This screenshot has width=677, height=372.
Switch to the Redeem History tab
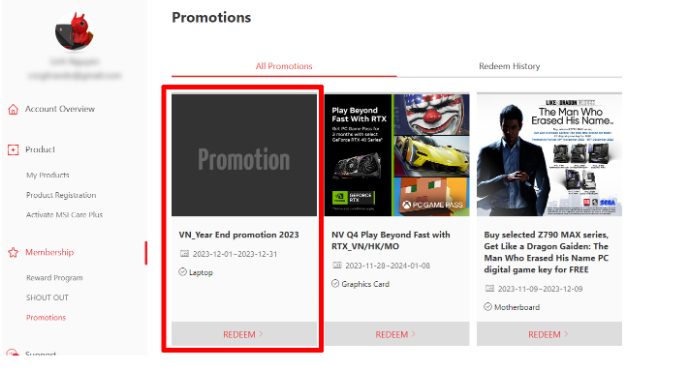[509, 66]
